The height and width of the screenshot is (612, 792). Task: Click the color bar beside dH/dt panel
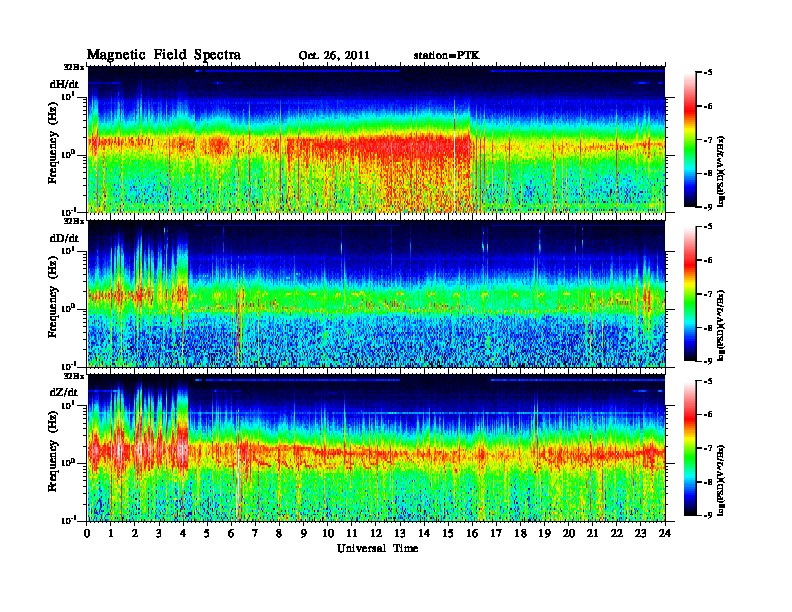(690, 139)
